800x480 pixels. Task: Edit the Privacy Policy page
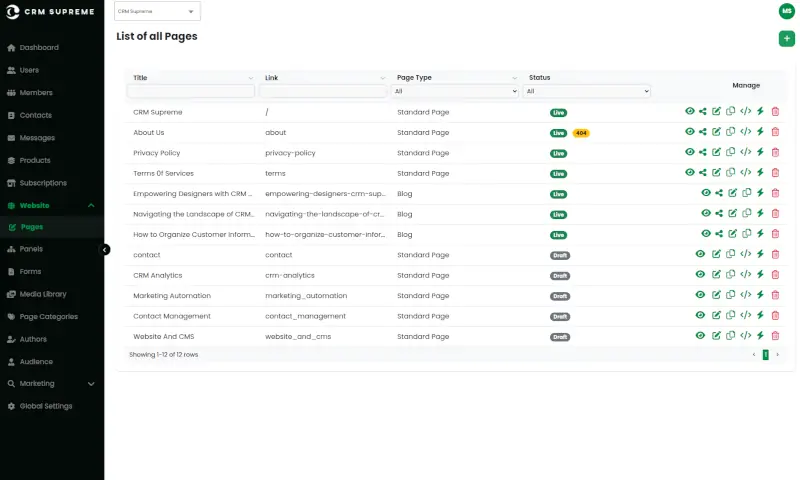(716, 152)
